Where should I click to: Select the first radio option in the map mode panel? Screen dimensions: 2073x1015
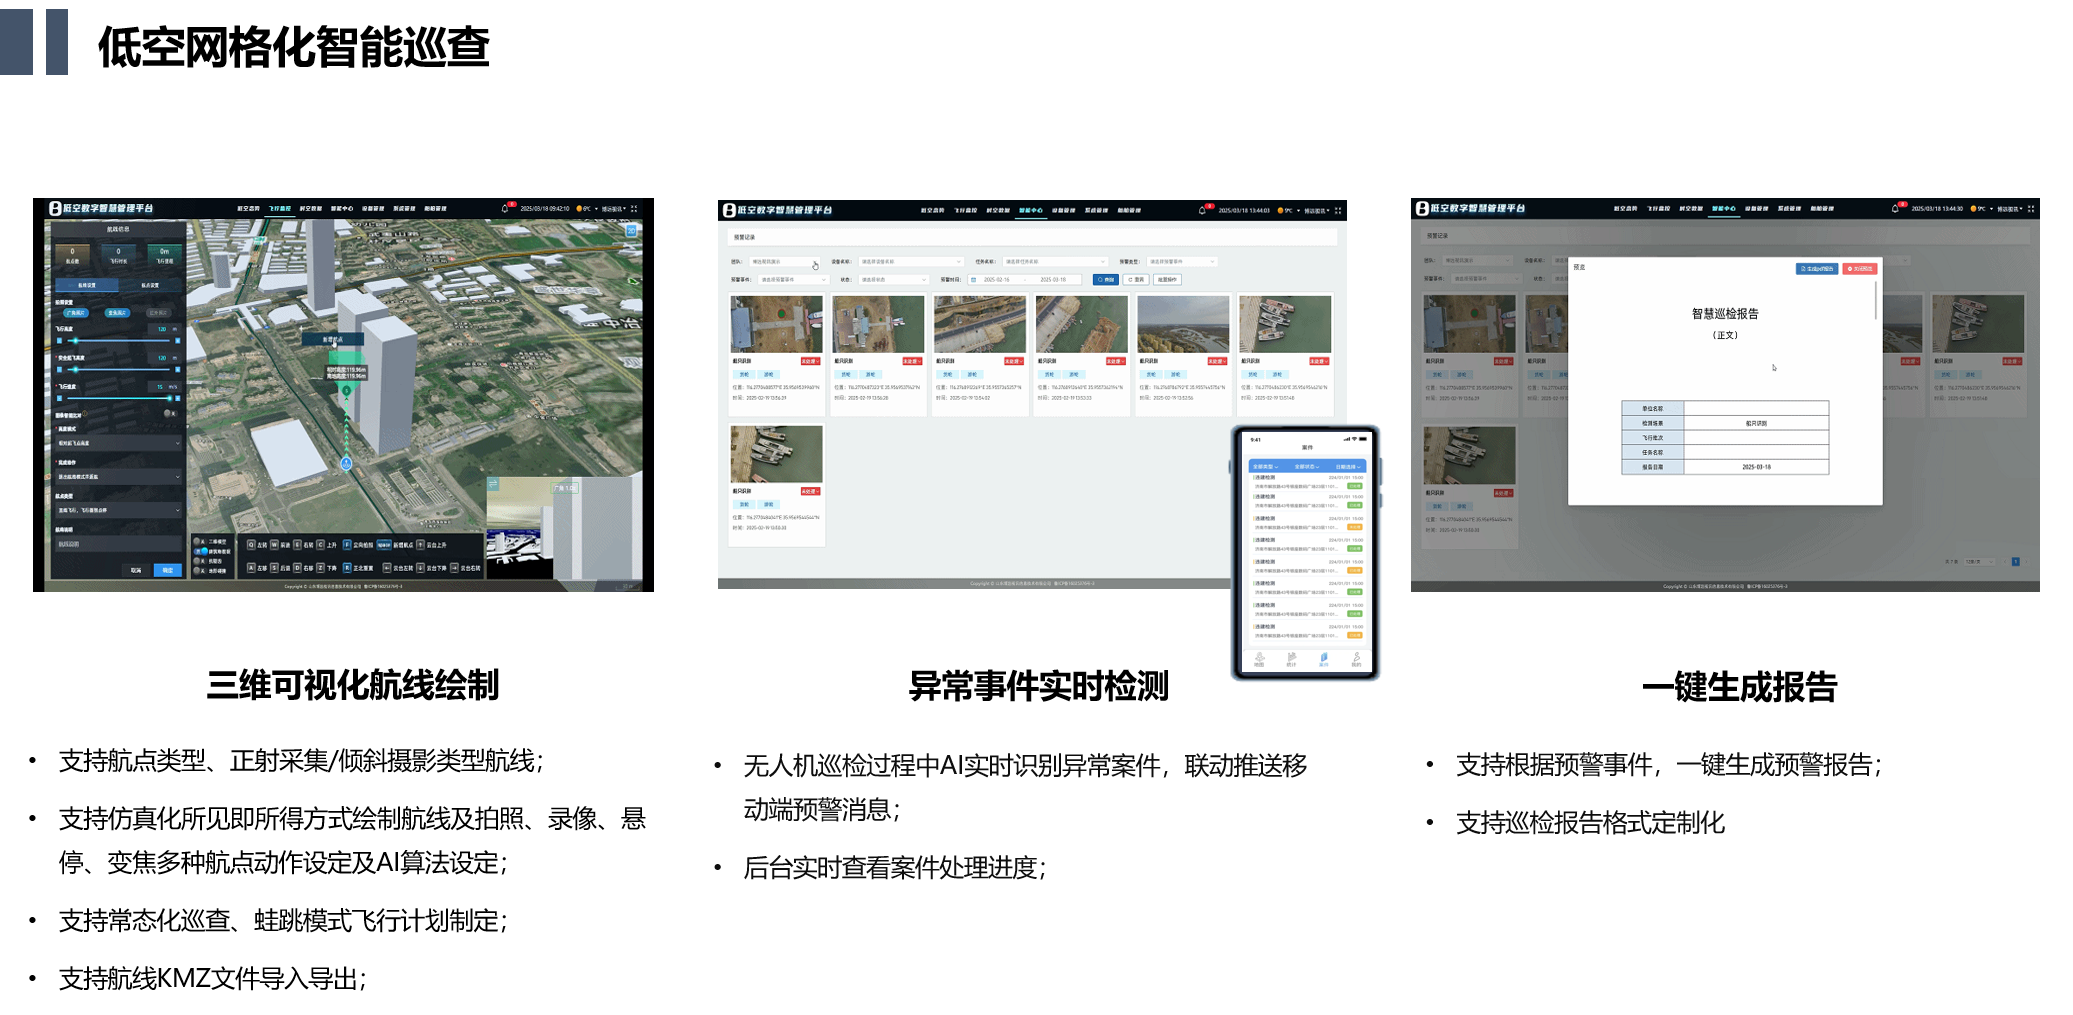pyautogui.click(x=197, y=541)
